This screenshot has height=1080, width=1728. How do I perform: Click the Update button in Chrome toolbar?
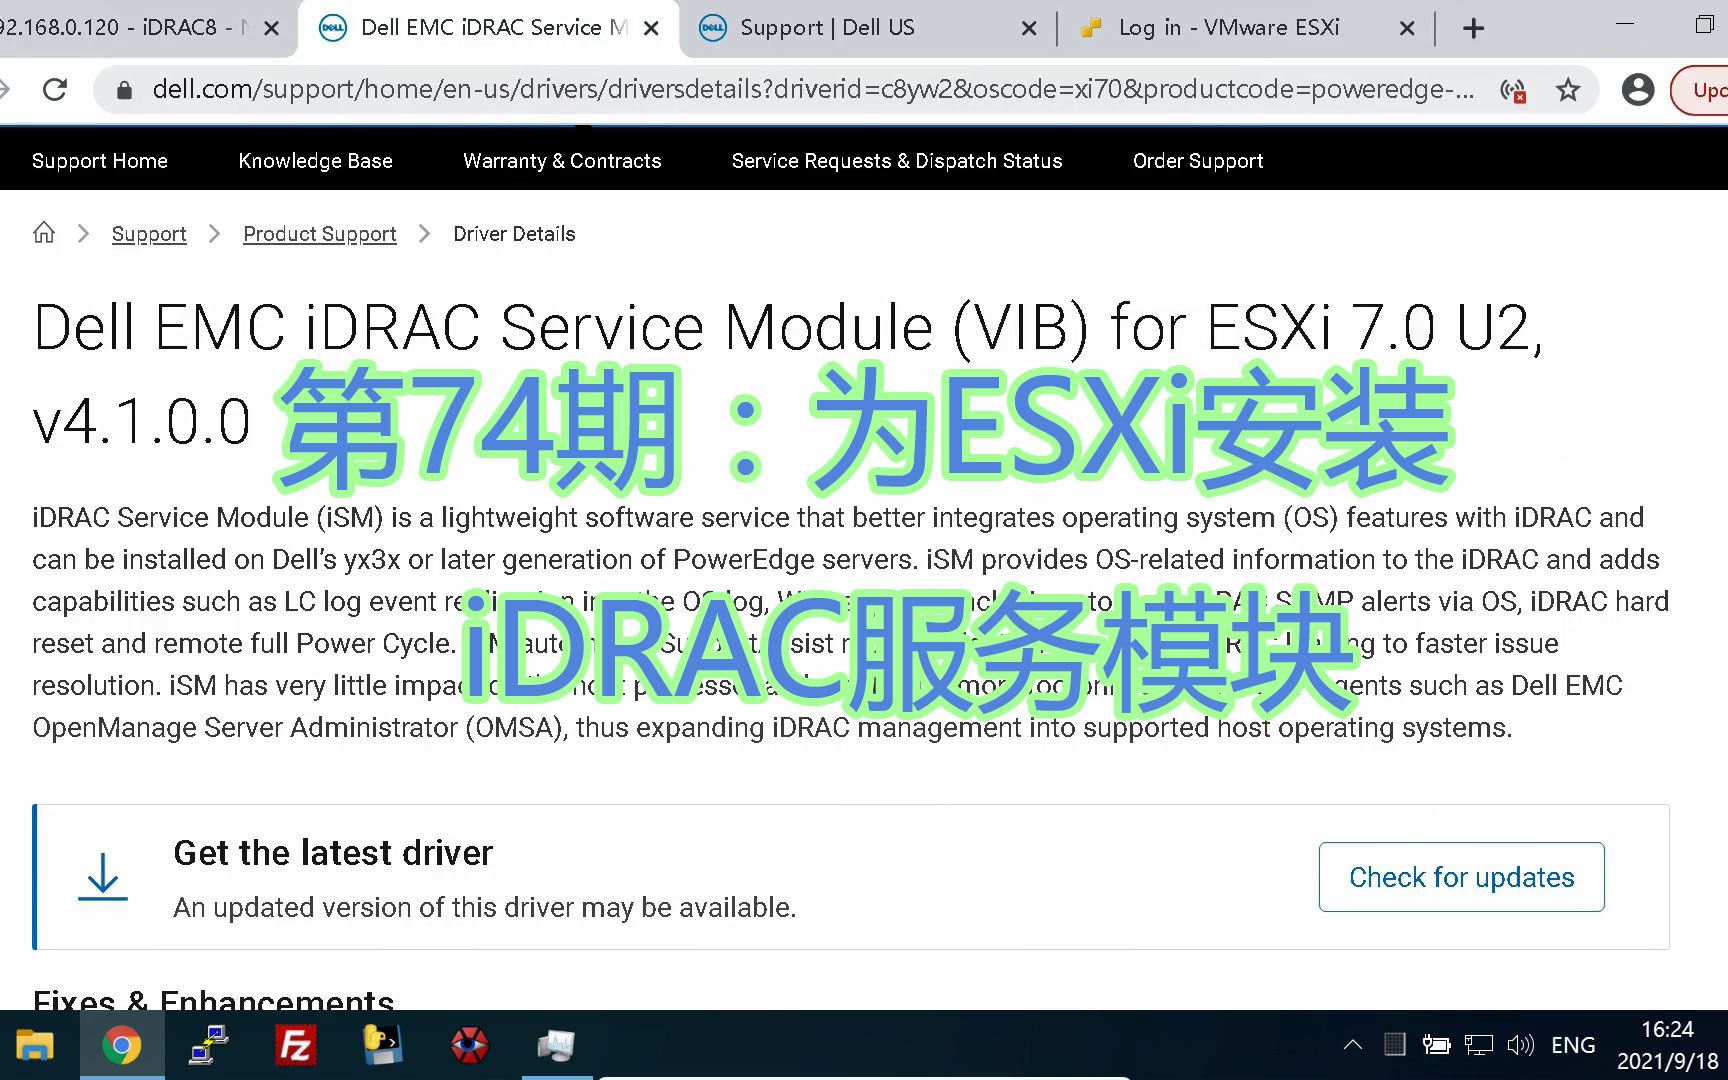(x=1701, y=90)
